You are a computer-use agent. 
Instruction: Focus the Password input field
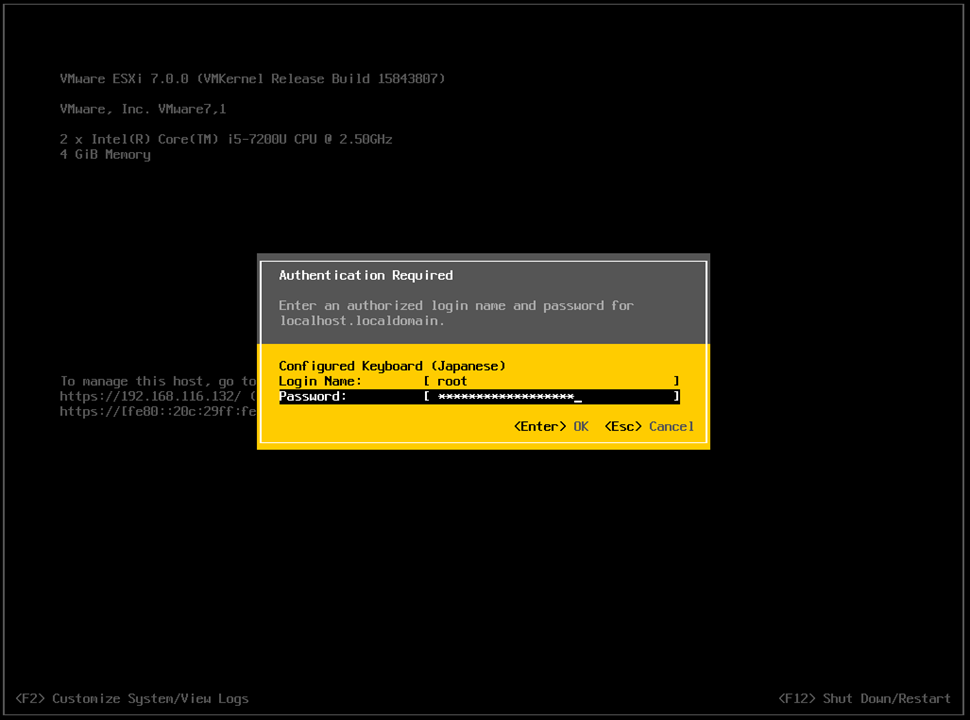(552, 396)
